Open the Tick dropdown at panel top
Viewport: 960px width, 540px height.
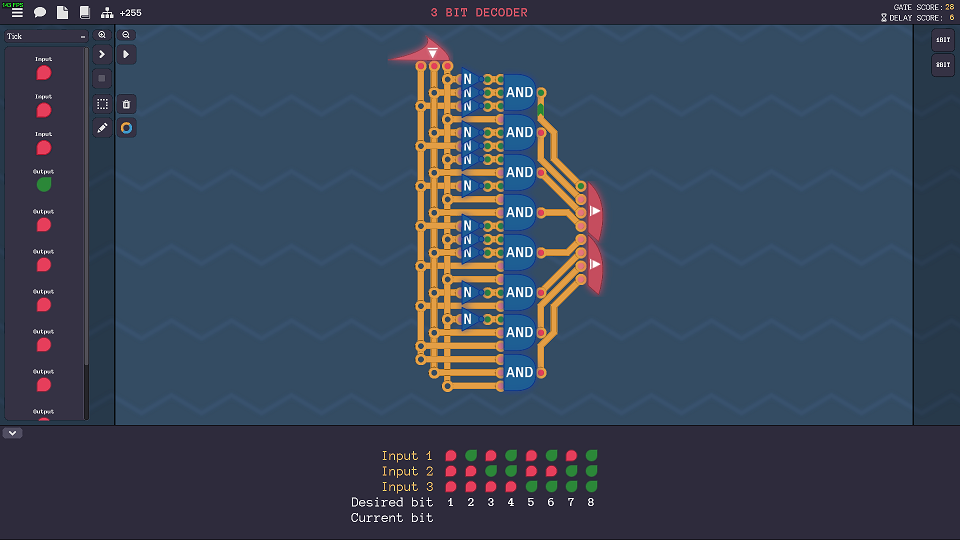[46, 36]
